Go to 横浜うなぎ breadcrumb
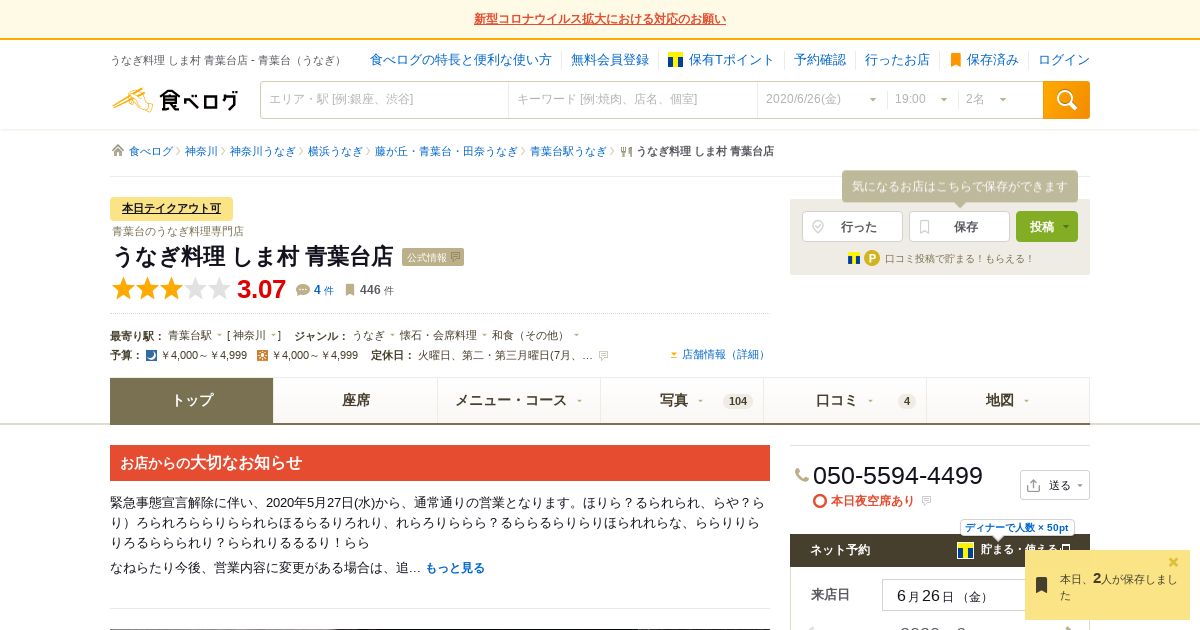 coord(335,151)
